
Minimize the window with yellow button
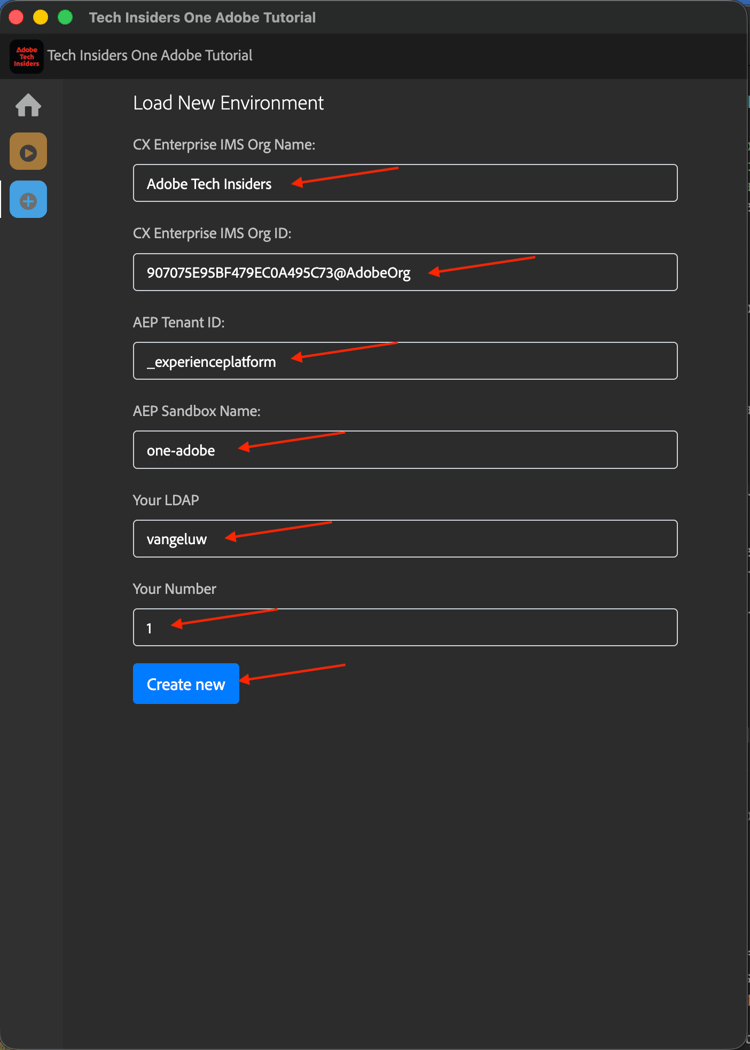pos(40,17)
